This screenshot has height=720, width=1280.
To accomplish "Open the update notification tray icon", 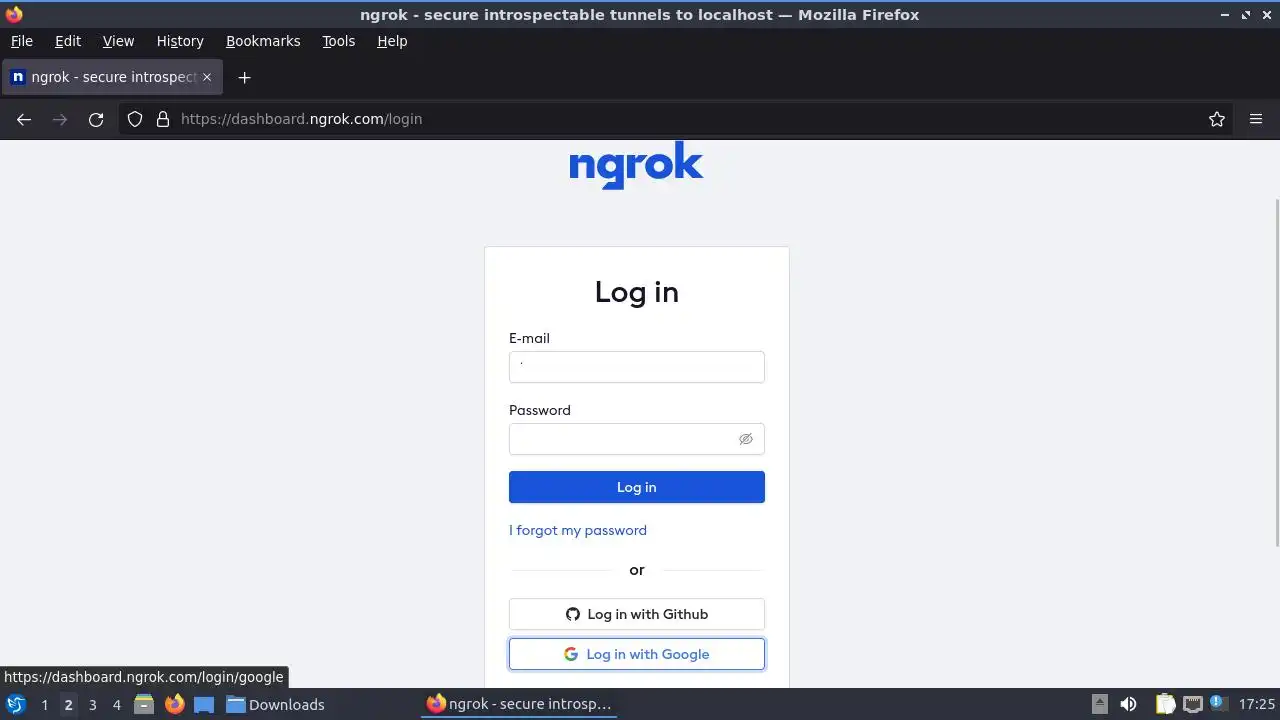I will coord(1217,704).
